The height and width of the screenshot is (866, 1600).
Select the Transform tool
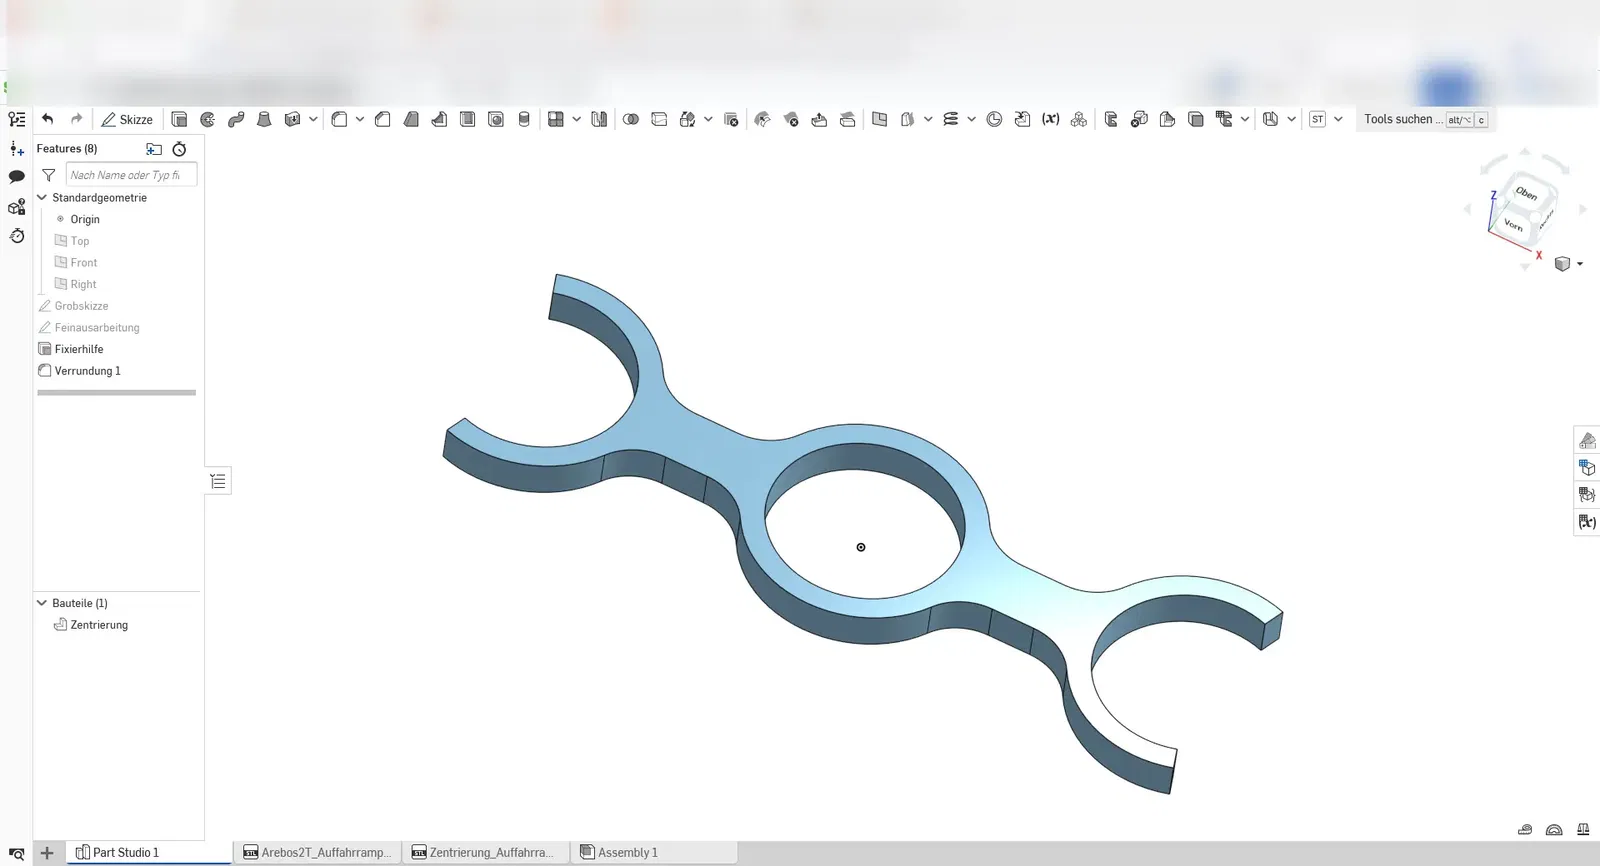tap(687, 119)
